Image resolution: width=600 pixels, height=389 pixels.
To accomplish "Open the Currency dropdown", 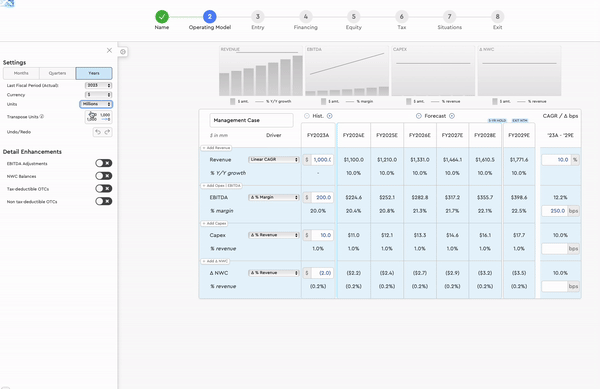I will [x=98, y=94].
